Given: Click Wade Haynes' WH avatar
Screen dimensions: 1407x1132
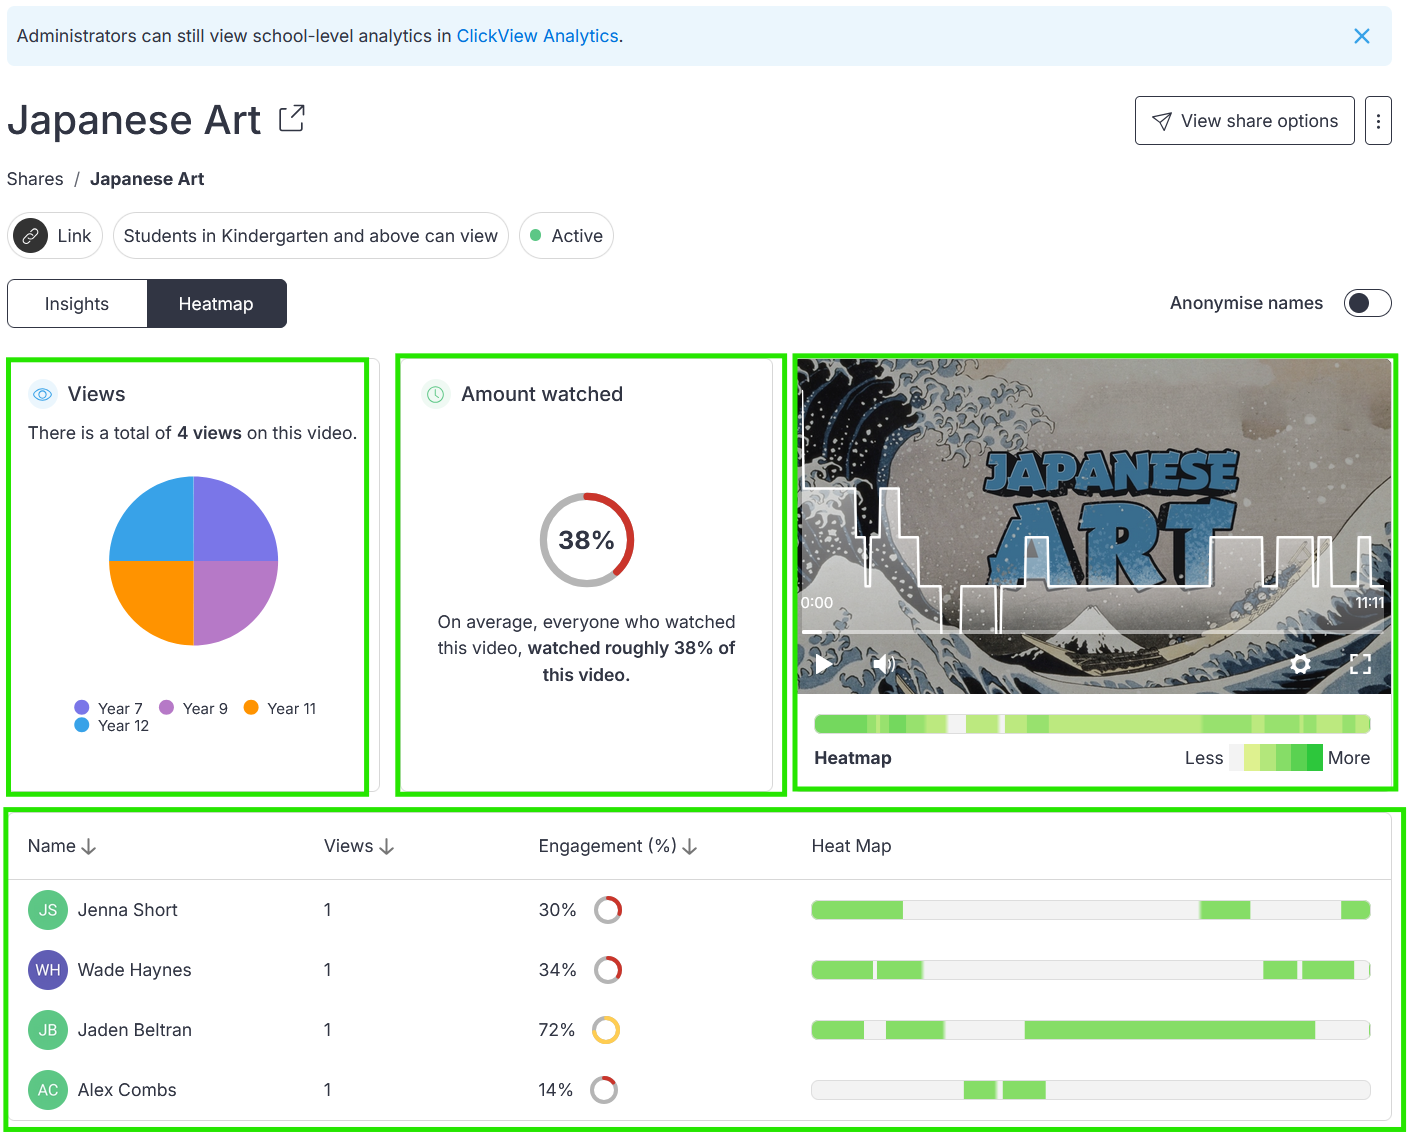Looking at the screenshot, I should coord(48,970).
